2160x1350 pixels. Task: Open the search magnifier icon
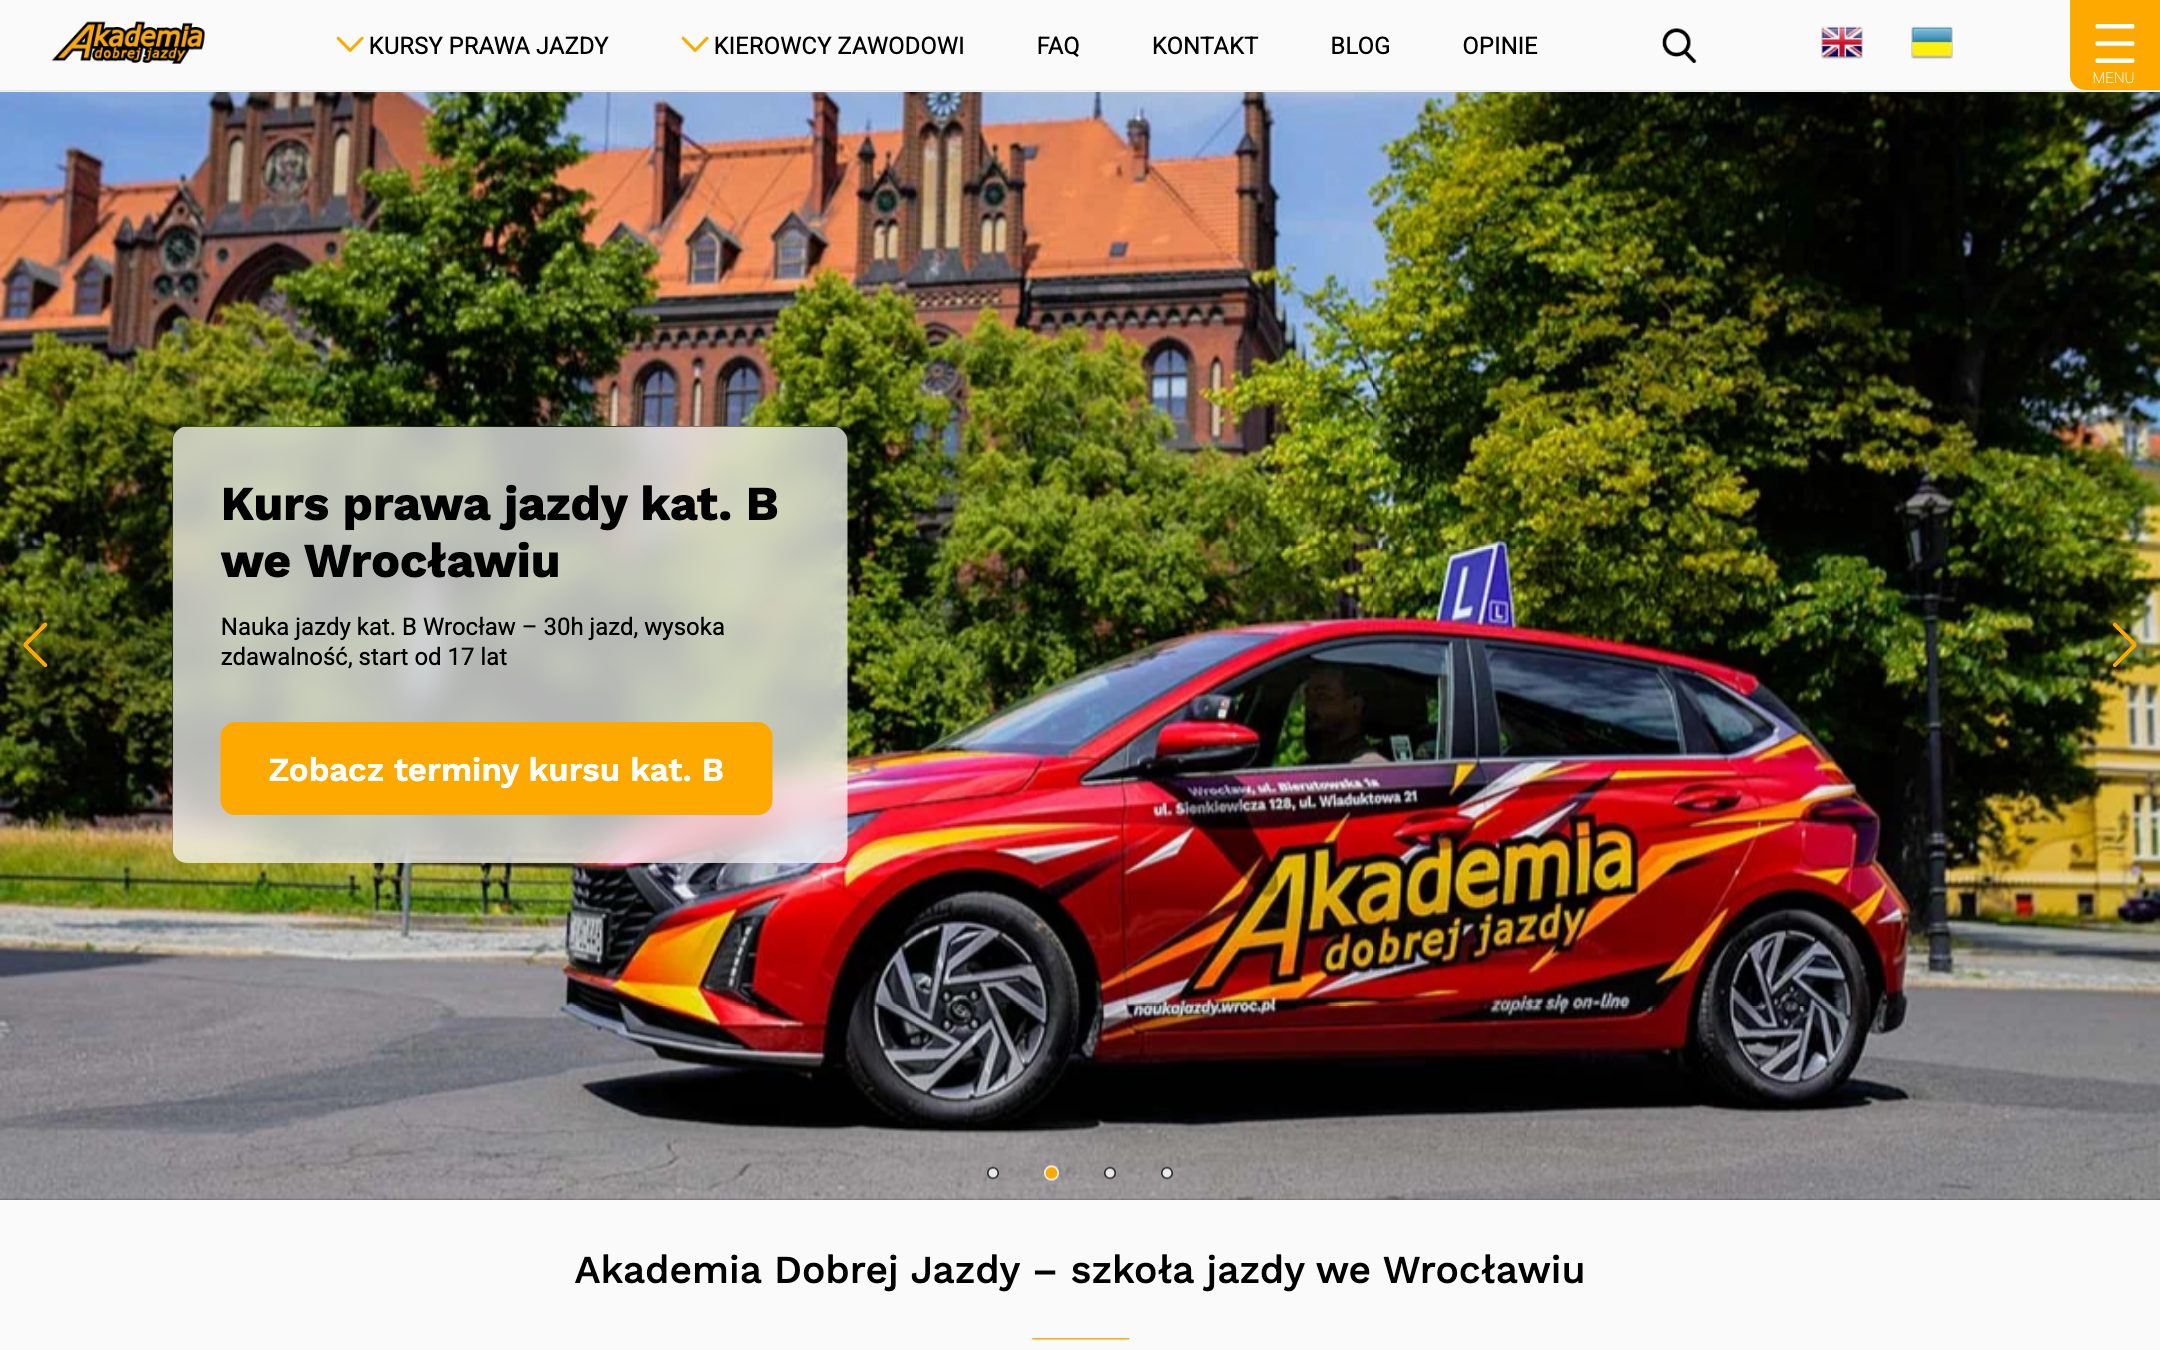click(1679, 45)
